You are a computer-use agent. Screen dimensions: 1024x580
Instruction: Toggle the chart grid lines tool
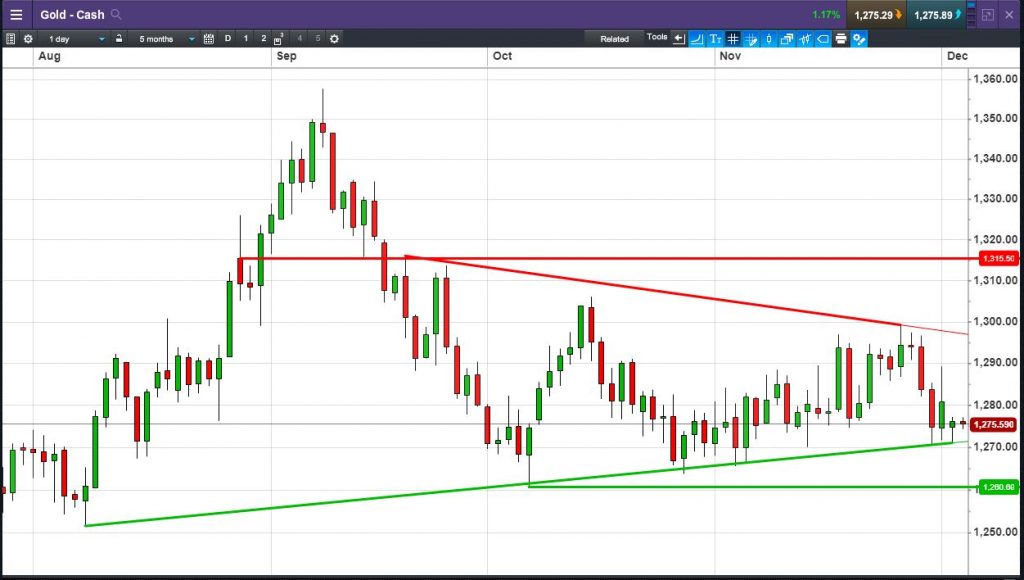pos(733,39)
